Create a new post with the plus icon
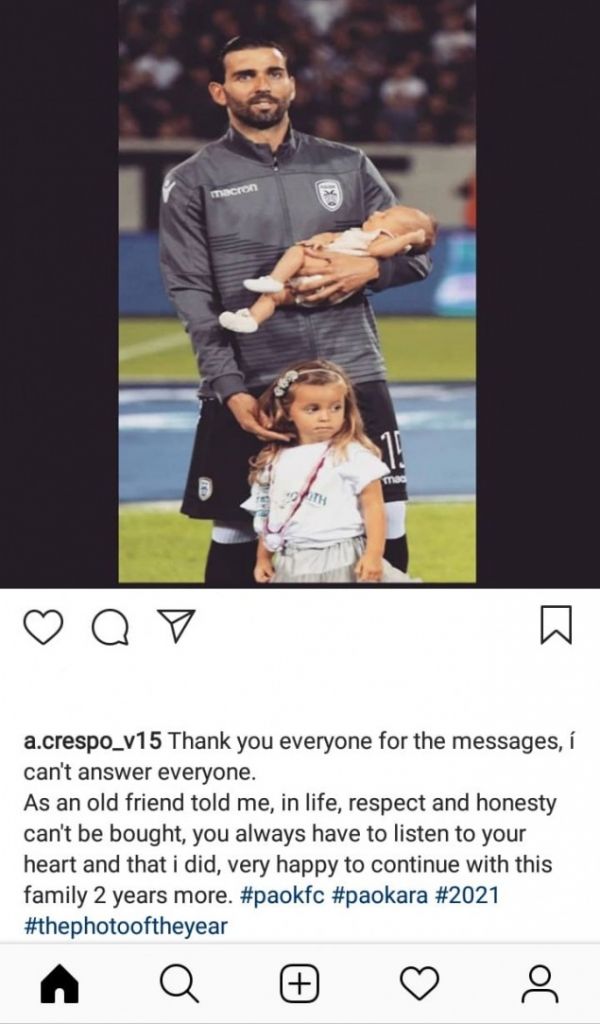The height and width of the screenshot is (1024, 600). [x=300, y=984]
